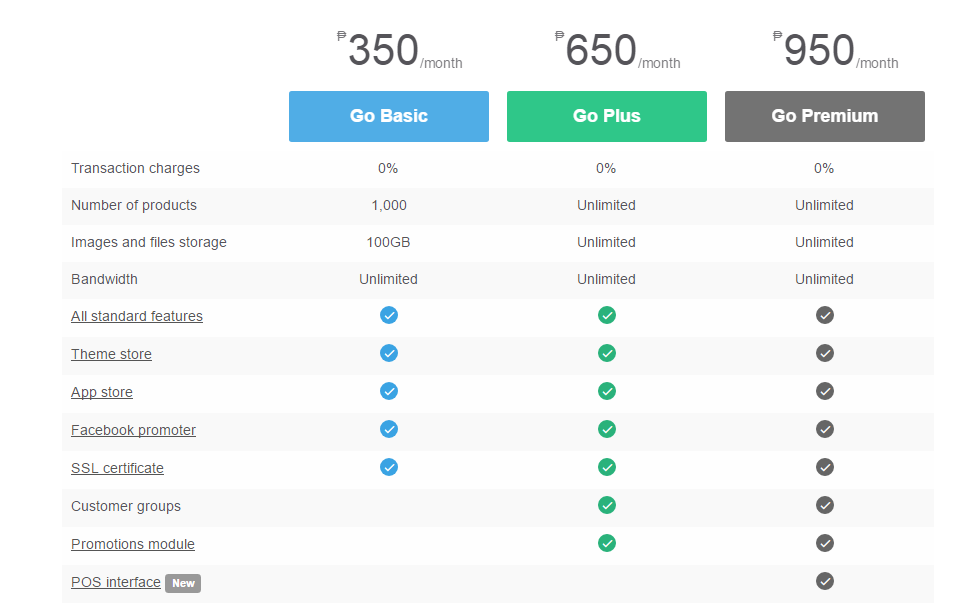Click gray checkmark in POS interface row
The image size is (954, 610).
825,581
